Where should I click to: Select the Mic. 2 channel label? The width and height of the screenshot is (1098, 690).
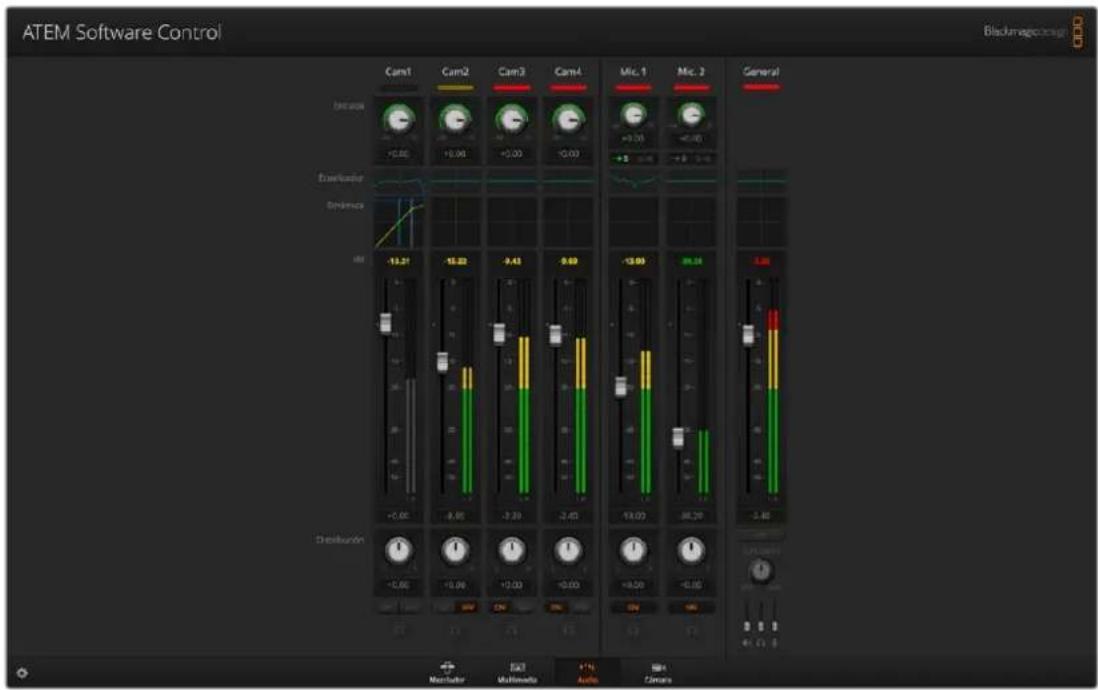point(691,71)
